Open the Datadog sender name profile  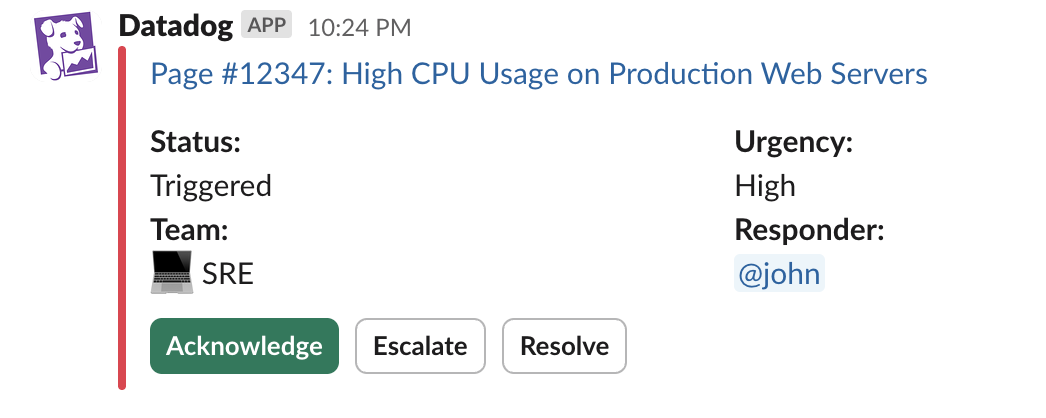176,27
